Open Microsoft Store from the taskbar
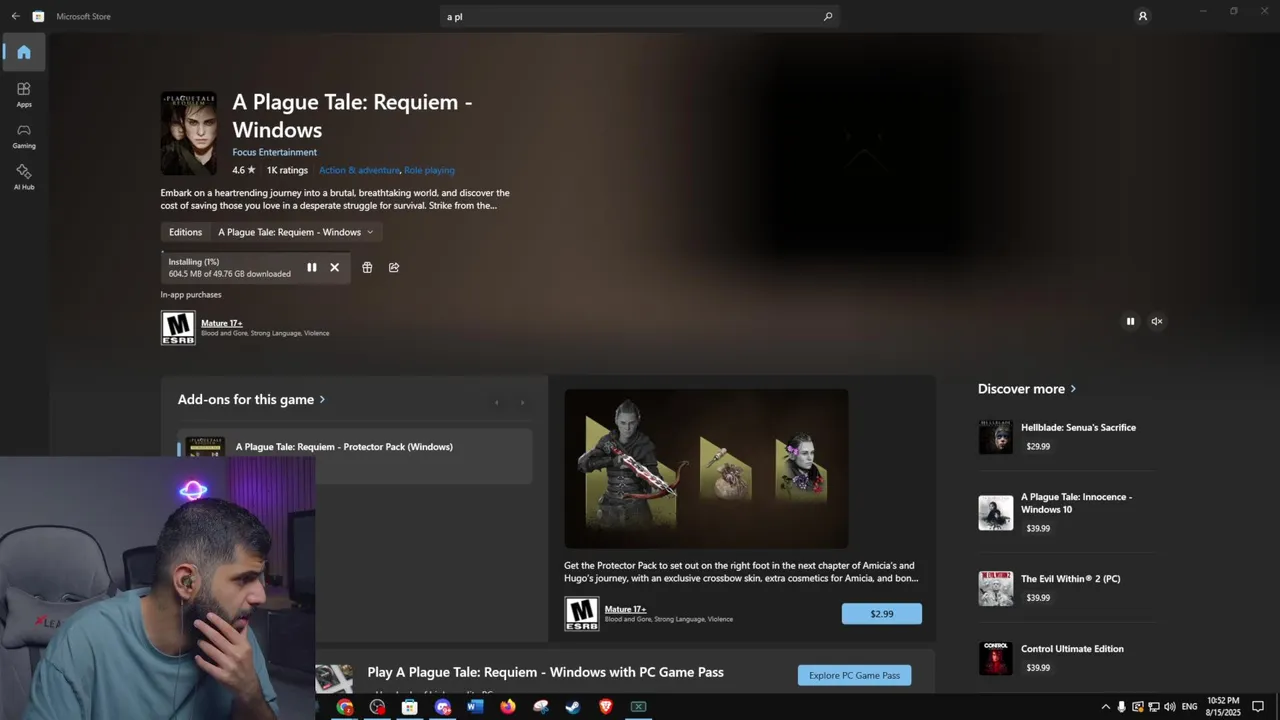Screen dimensions: 1280x720 click(410, 707)
